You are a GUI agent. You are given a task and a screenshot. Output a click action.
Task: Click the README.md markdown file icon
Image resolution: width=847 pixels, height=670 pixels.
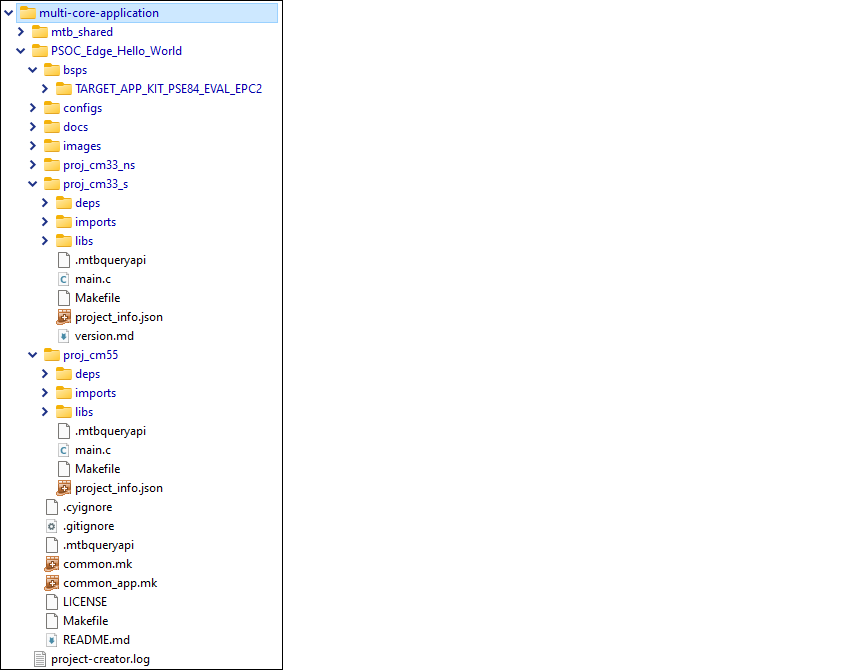point(52,640)
